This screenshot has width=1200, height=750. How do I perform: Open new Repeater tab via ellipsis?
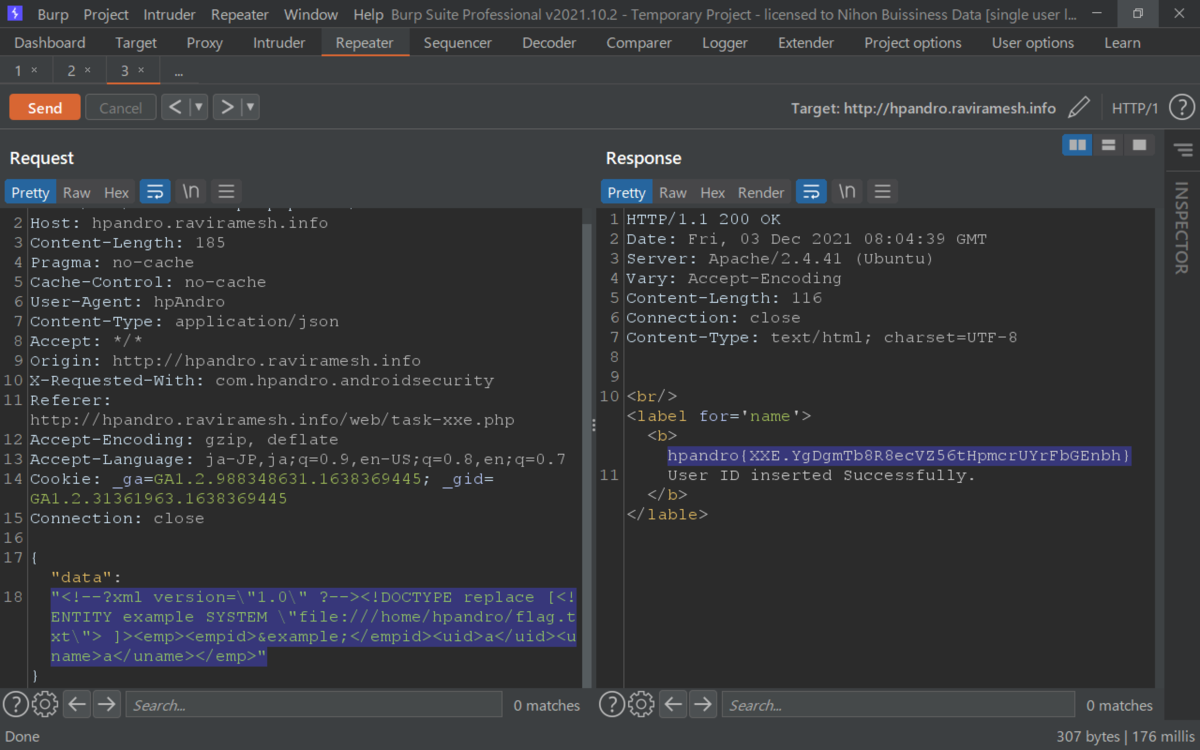pos(178,71)
